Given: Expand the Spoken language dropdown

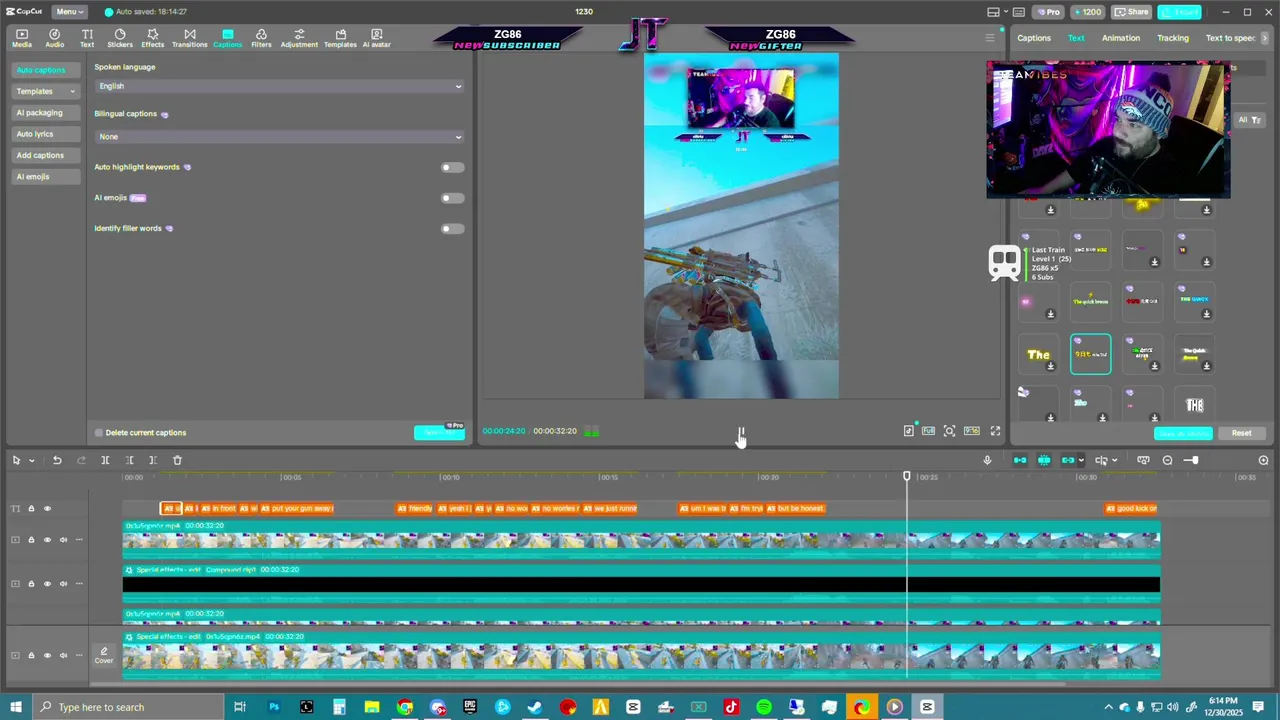Looking at the screenshot, I should 279,86.
